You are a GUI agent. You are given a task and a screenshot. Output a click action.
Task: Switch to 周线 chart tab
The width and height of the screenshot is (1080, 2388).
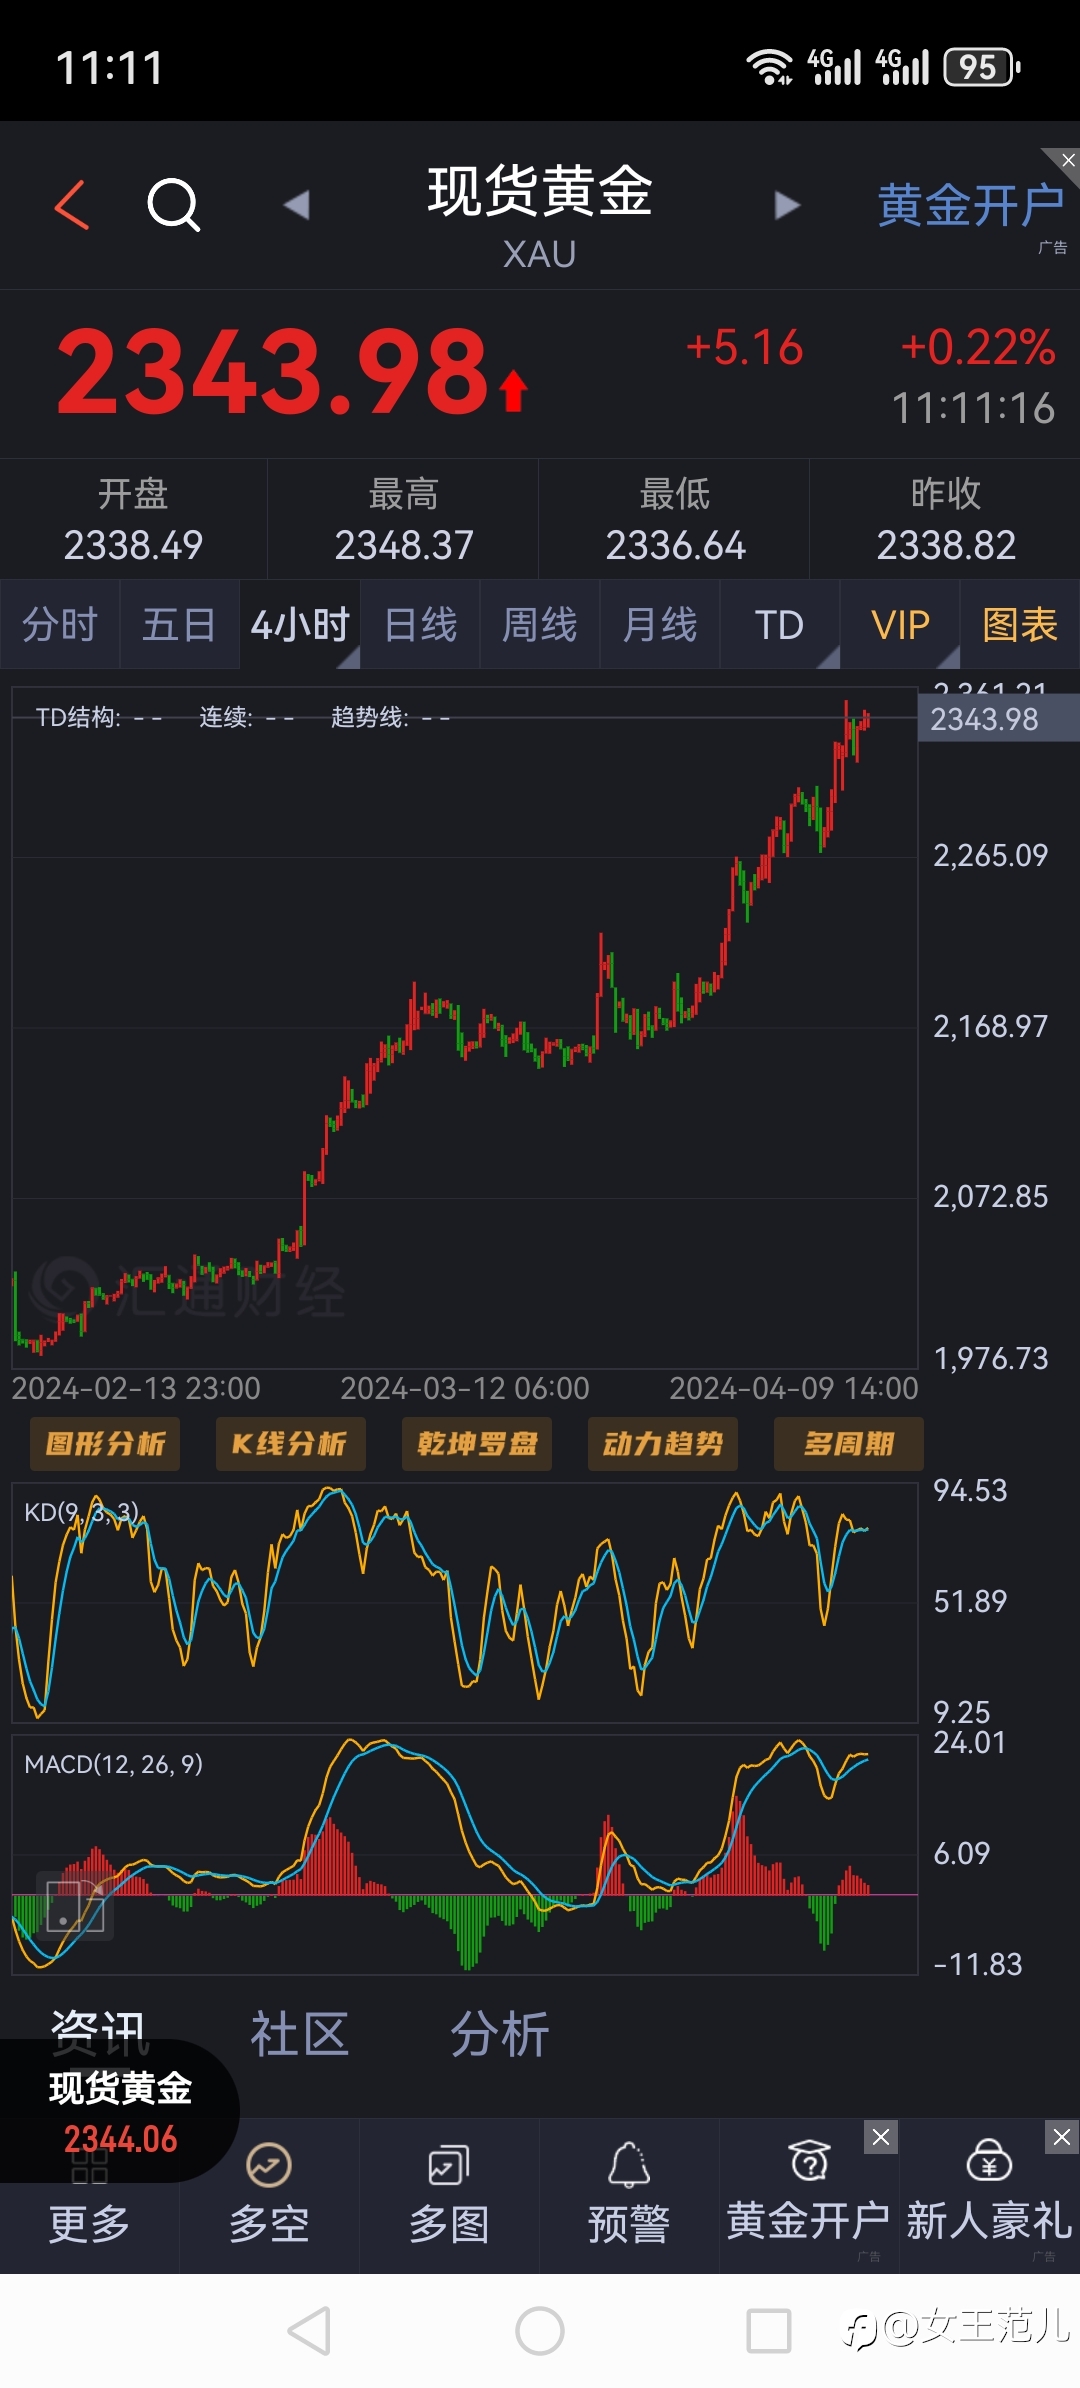coord(540,625)
